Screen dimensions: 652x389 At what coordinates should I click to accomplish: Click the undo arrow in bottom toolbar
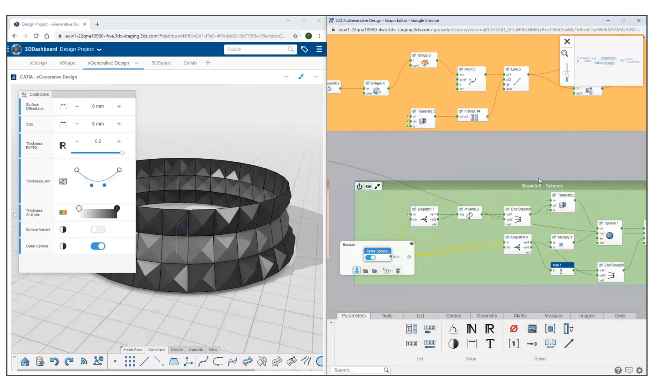tap(54, 362)
